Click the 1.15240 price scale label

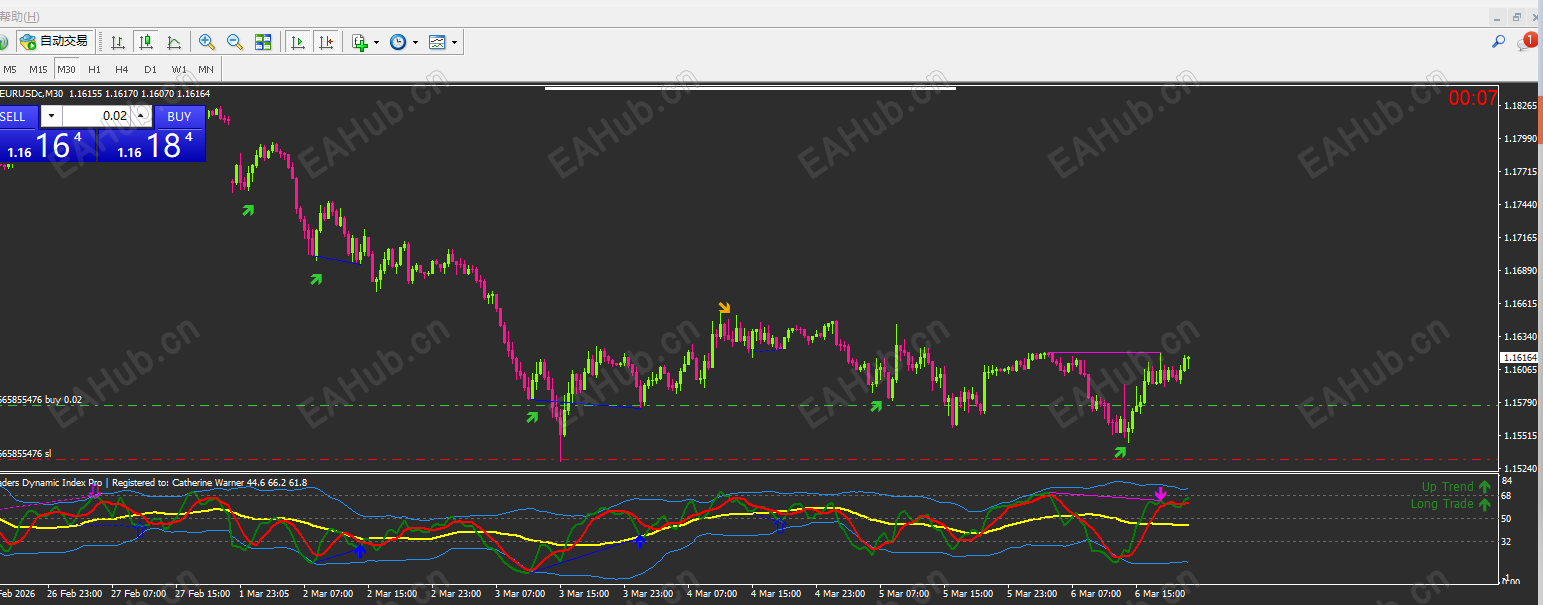point(1519,468)
